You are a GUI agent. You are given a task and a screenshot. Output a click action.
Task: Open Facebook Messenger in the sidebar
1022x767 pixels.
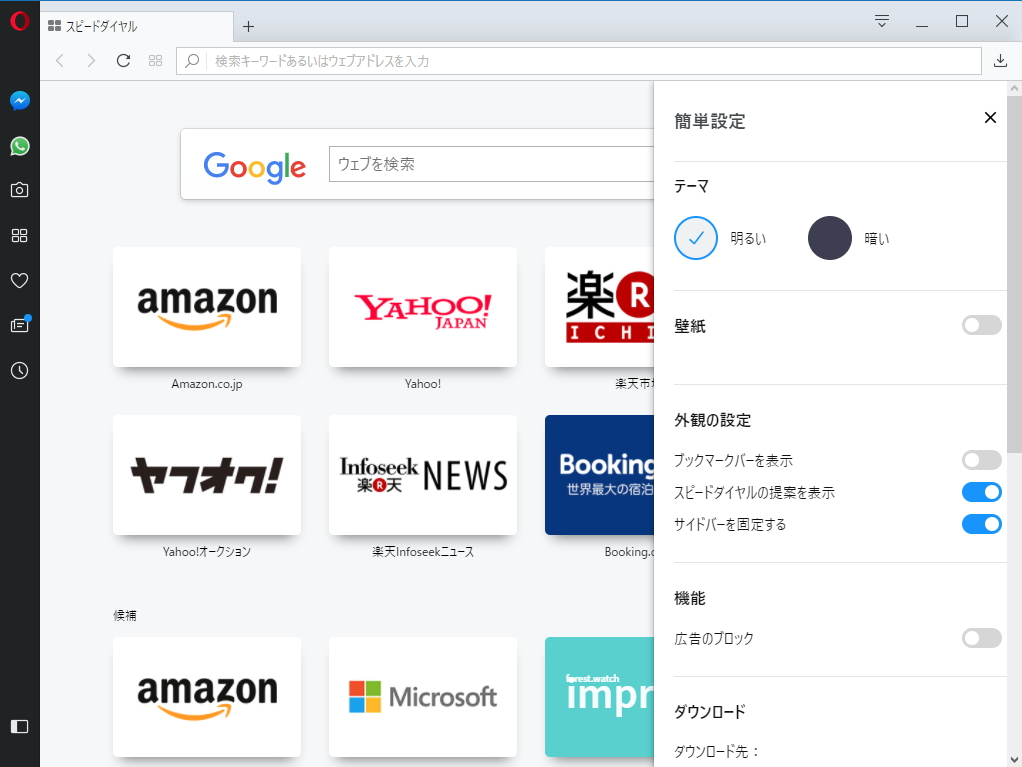point(20,100)
